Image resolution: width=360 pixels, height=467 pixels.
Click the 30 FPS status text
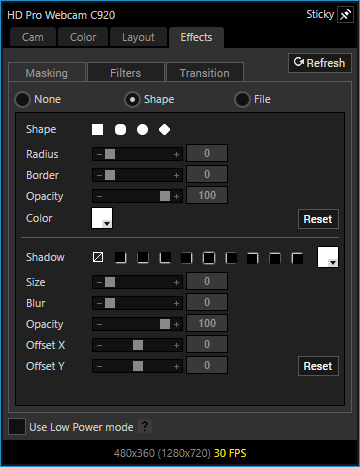[230, 453]
